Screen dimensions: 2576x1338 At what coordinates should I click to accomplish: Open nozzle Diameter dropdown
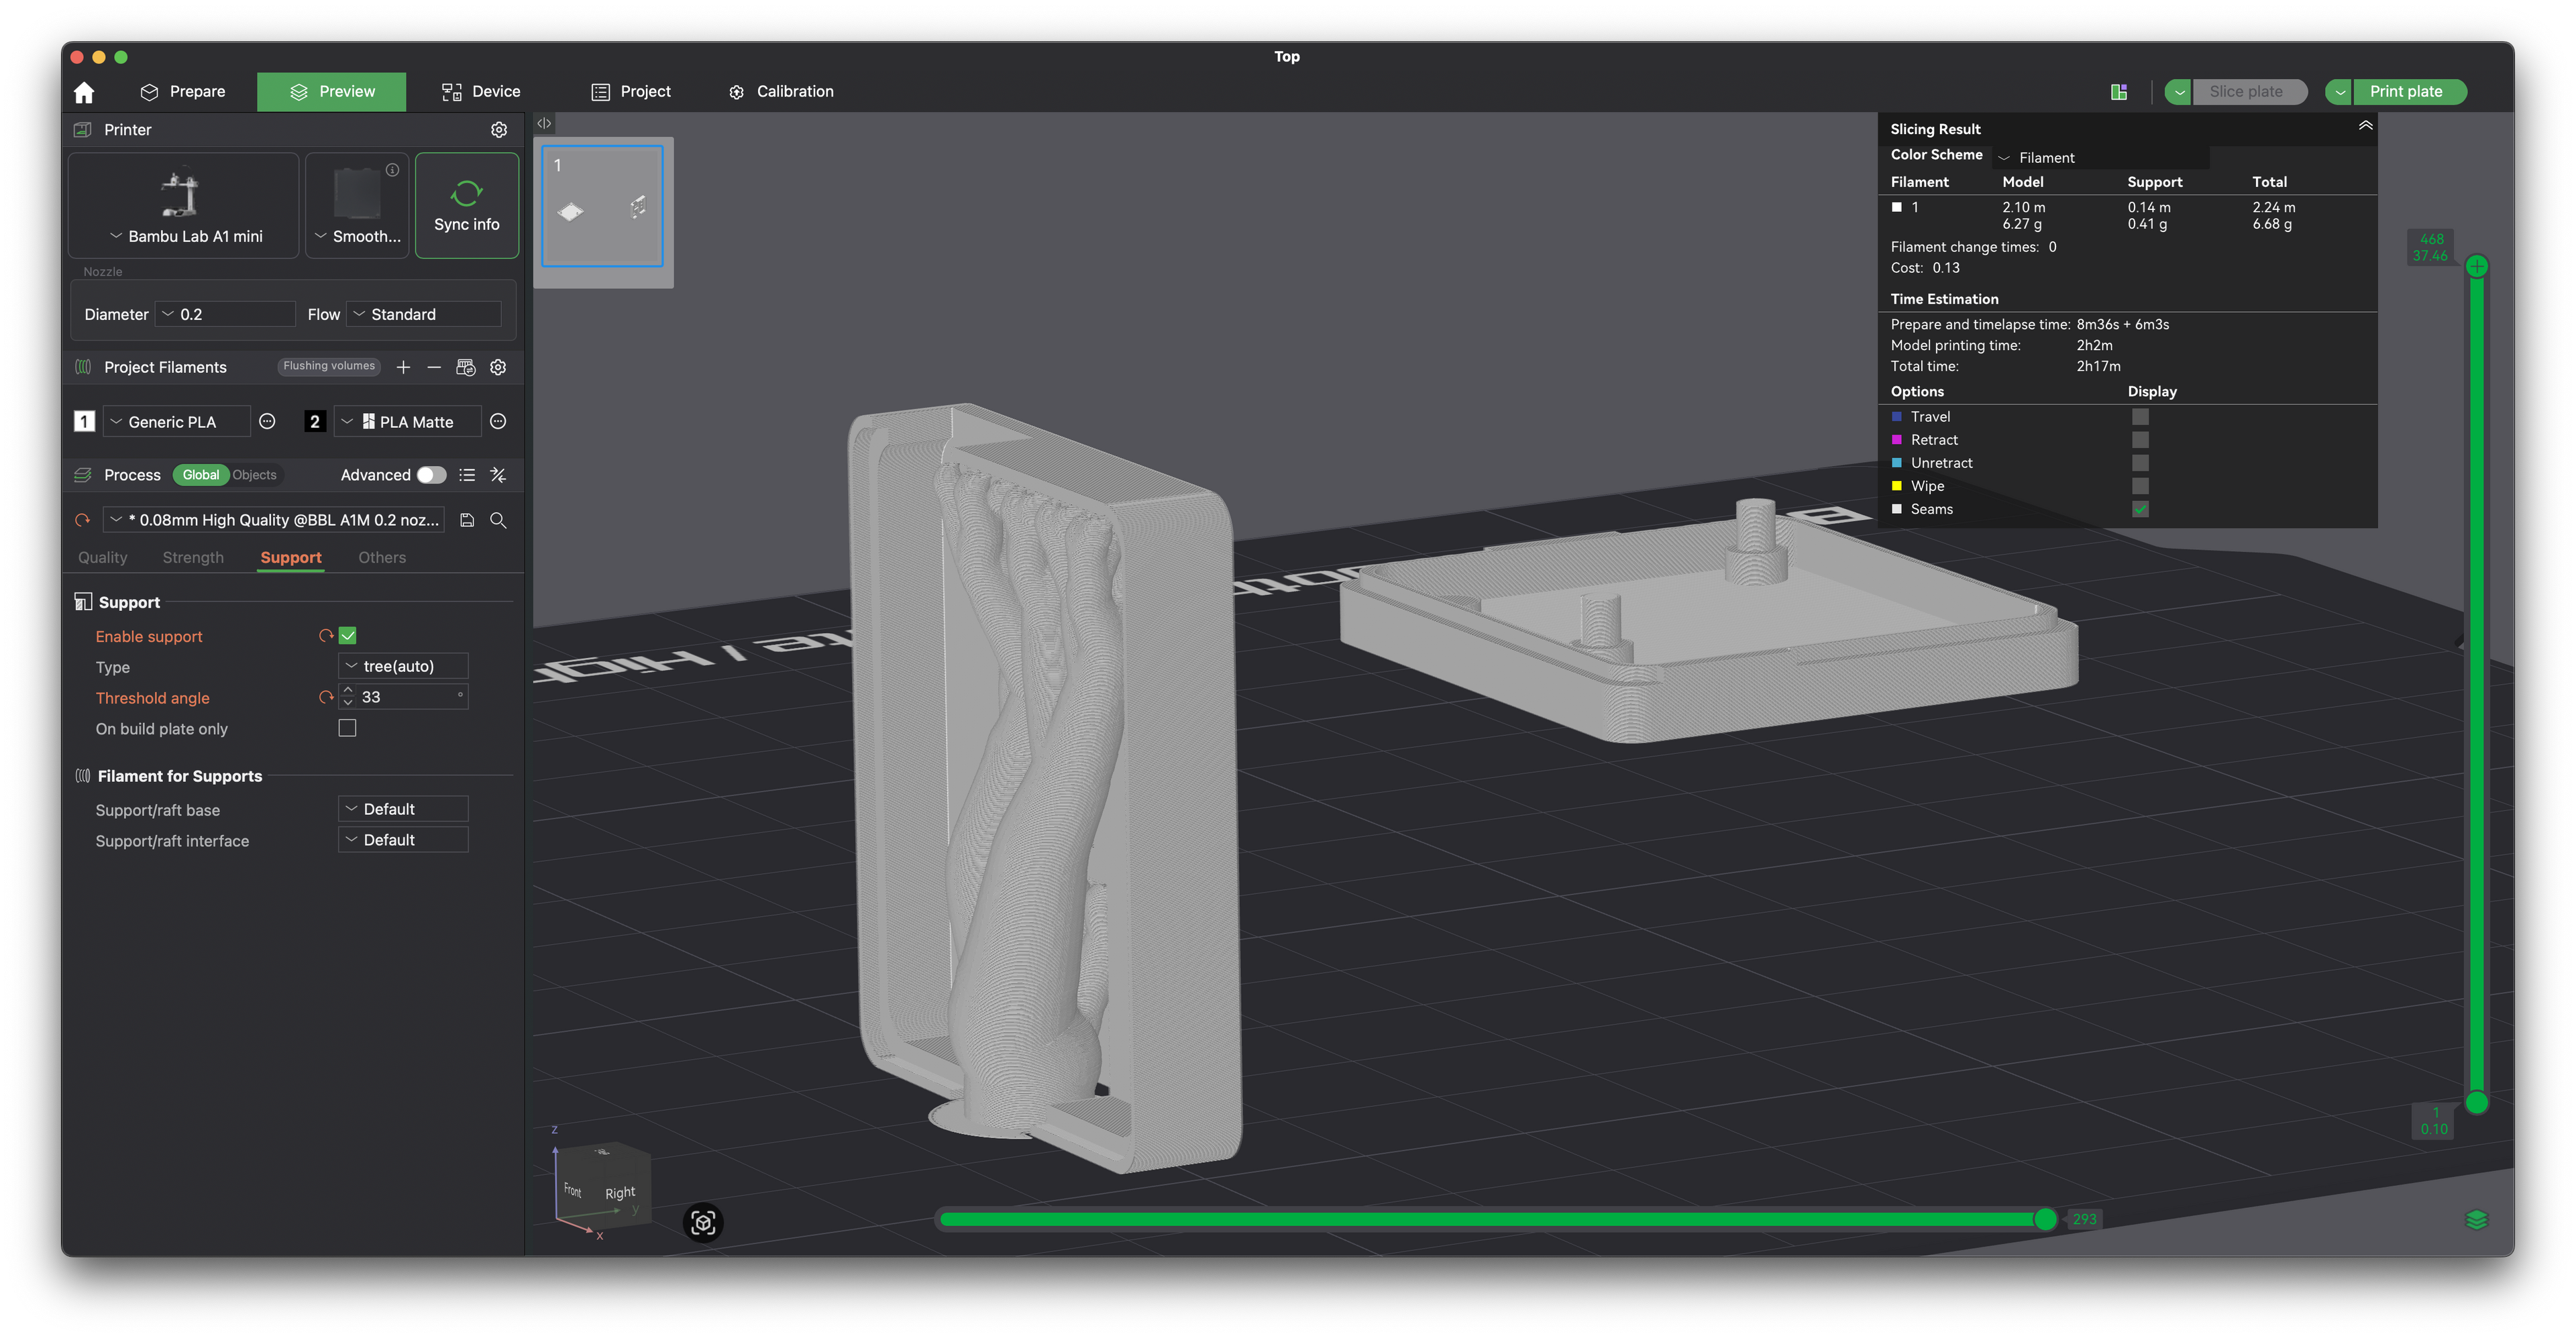(x=226, y=314)
